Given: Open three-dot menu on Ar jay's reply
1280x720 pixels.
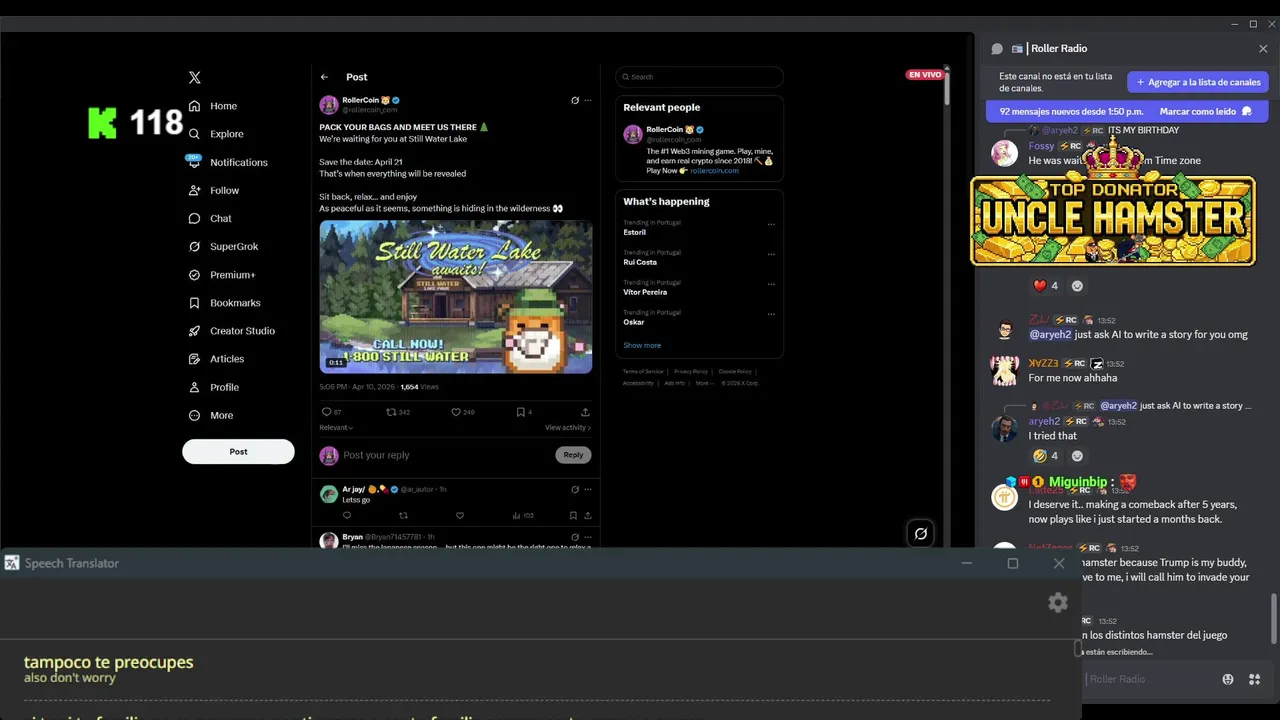Looking at the screenshot, I should 588,489.
